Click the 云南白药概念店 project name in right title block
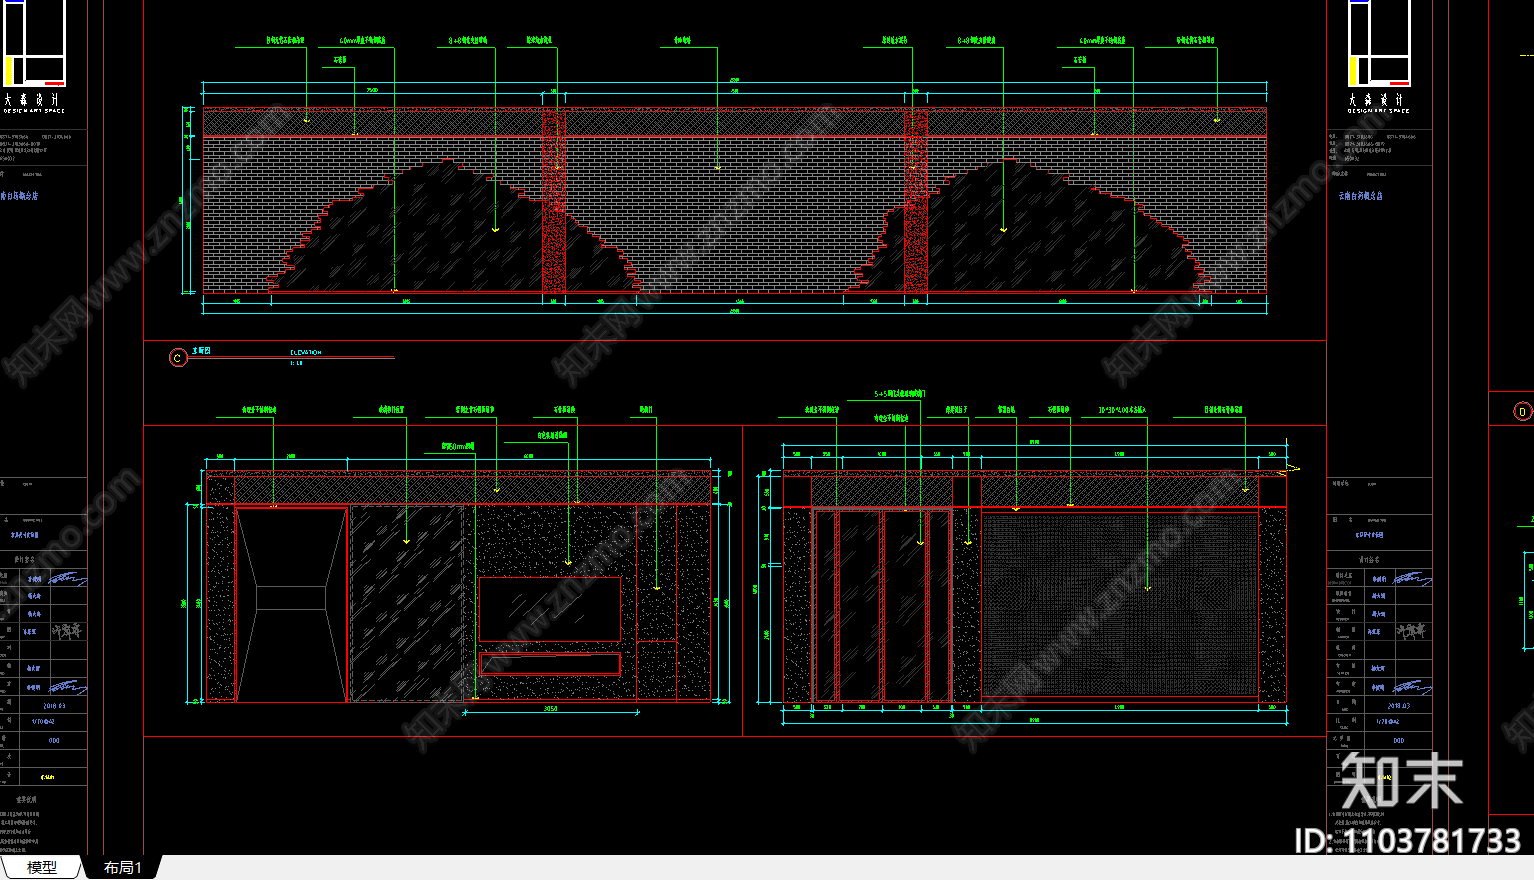Screen dimensions: 1534x880 pos(1361,196)
